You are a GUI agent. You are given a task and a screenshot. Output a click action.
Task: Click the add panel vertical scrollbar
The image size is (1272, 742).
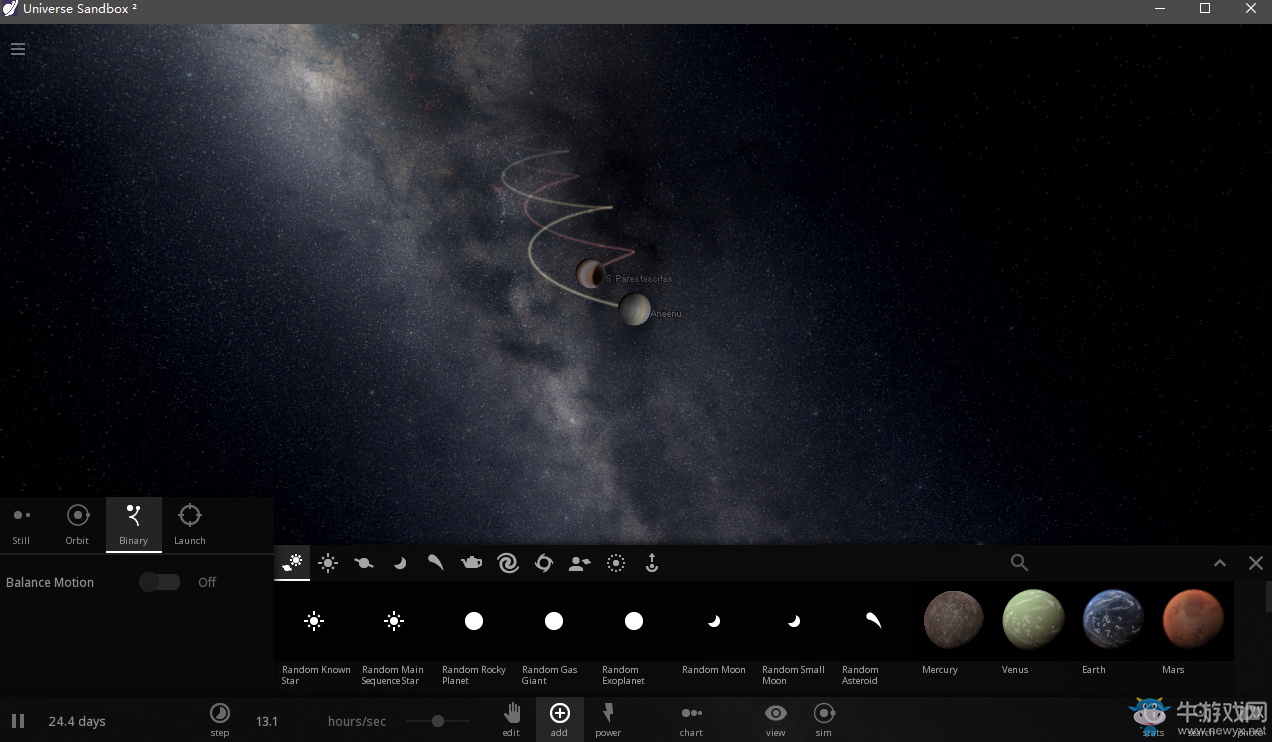pos(1268,597)
